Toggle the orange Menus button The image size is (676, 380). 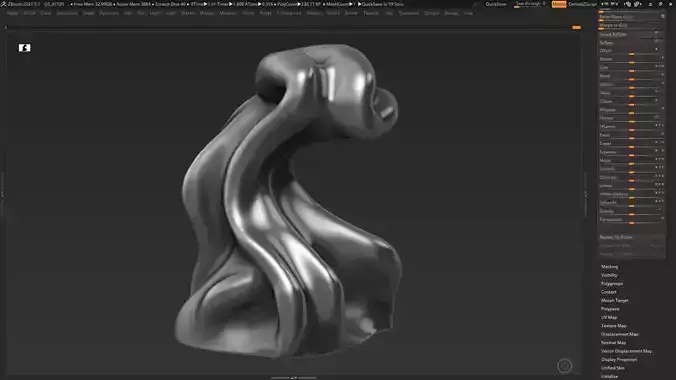(x=559, y=4)
